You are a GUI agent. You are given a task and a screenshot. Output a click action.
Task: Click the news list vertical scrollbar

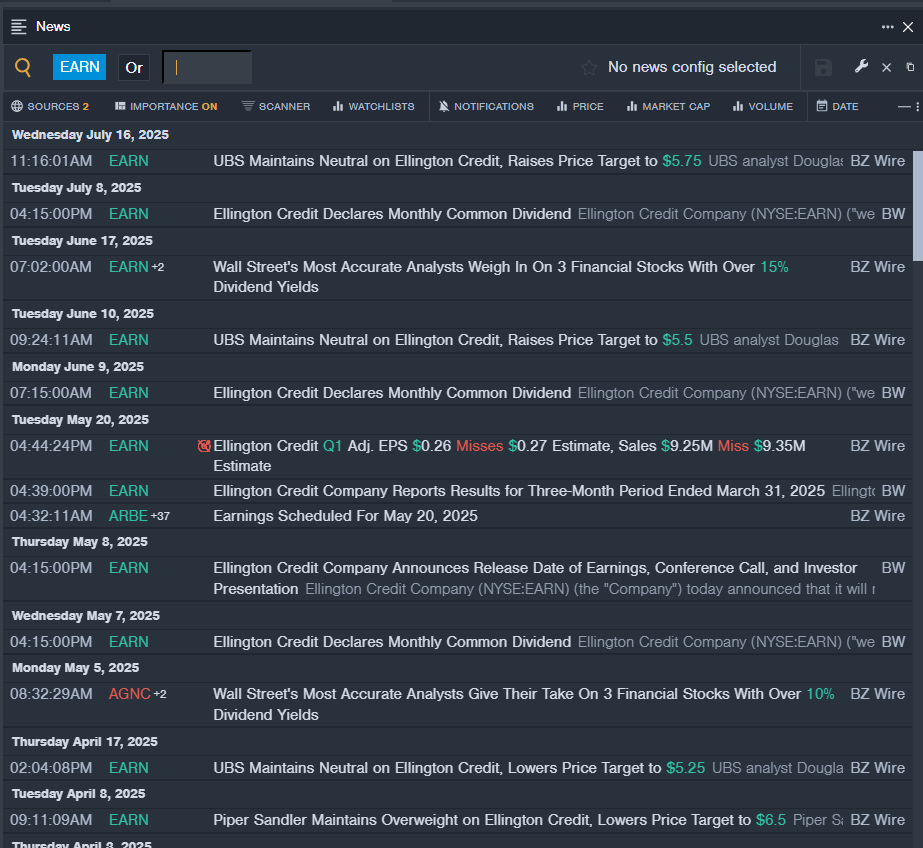click(918, 205)
